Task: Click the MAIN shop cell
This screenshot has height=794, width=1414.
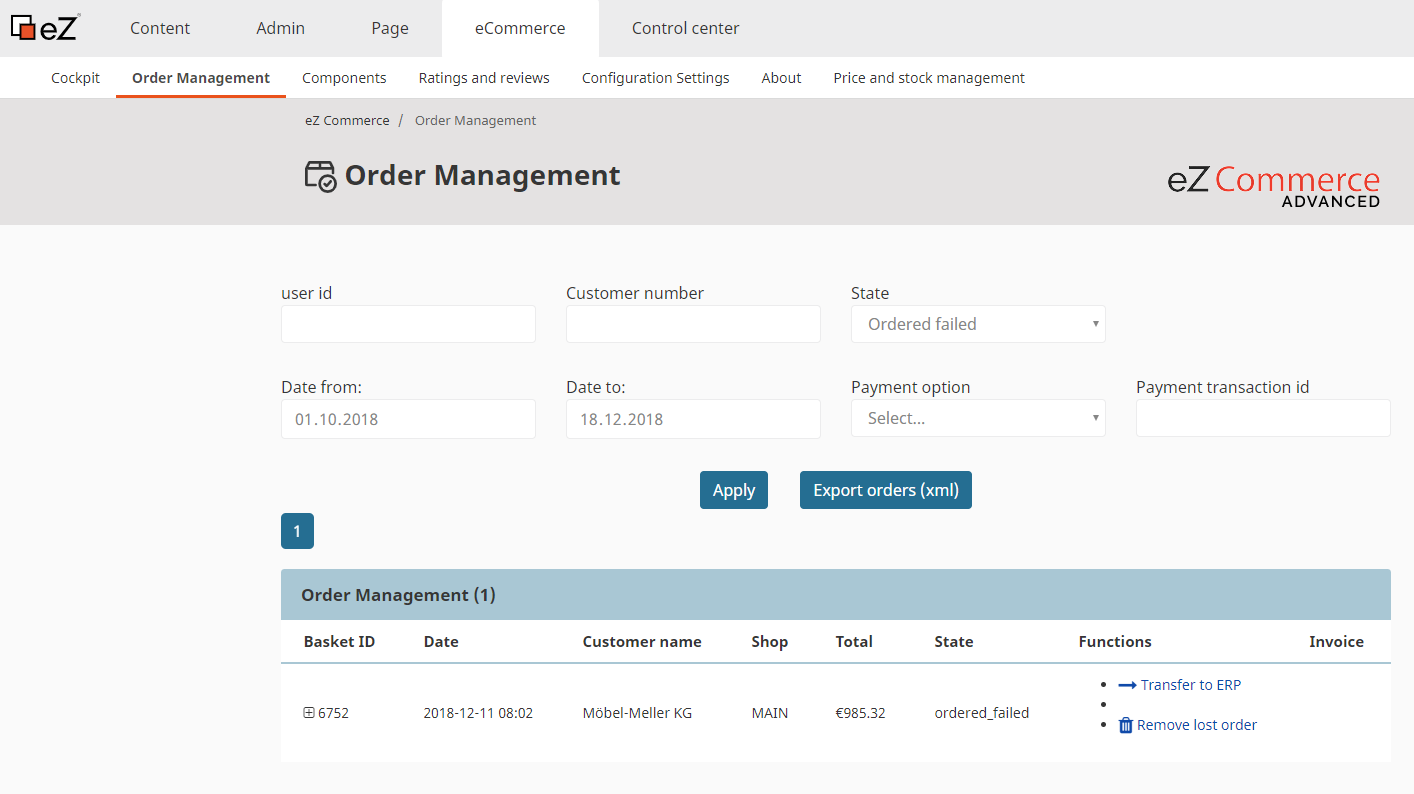Action: (x=770, y=713)
